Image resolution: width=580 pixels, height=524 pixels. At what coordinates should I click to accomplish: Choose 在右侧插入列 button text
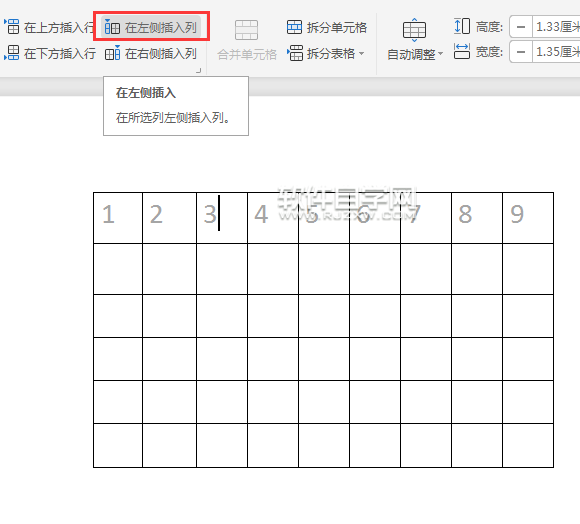tap(161, 54)
